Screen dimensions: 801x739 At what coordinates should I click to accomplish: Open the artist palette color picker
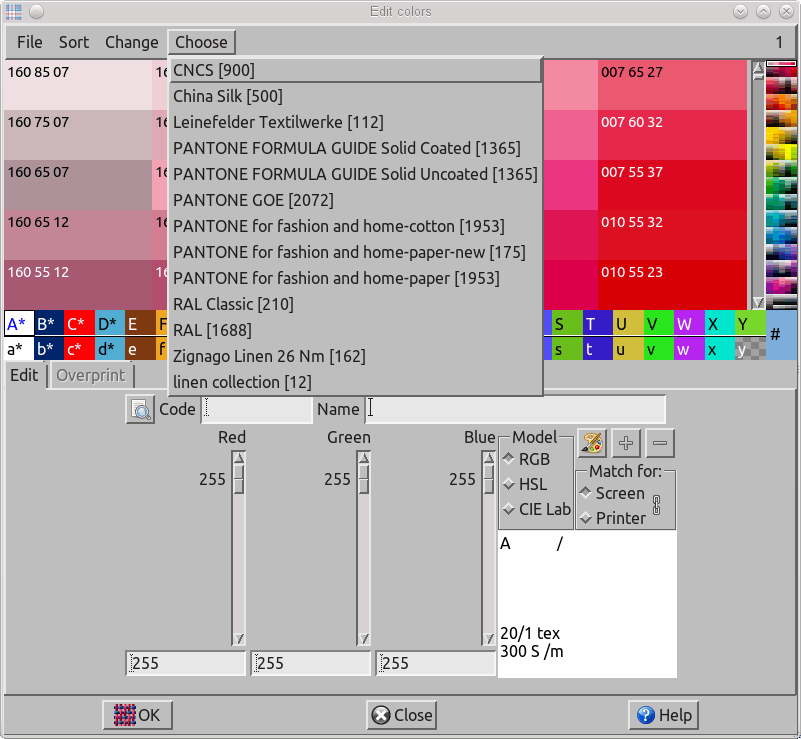point(592,443)
